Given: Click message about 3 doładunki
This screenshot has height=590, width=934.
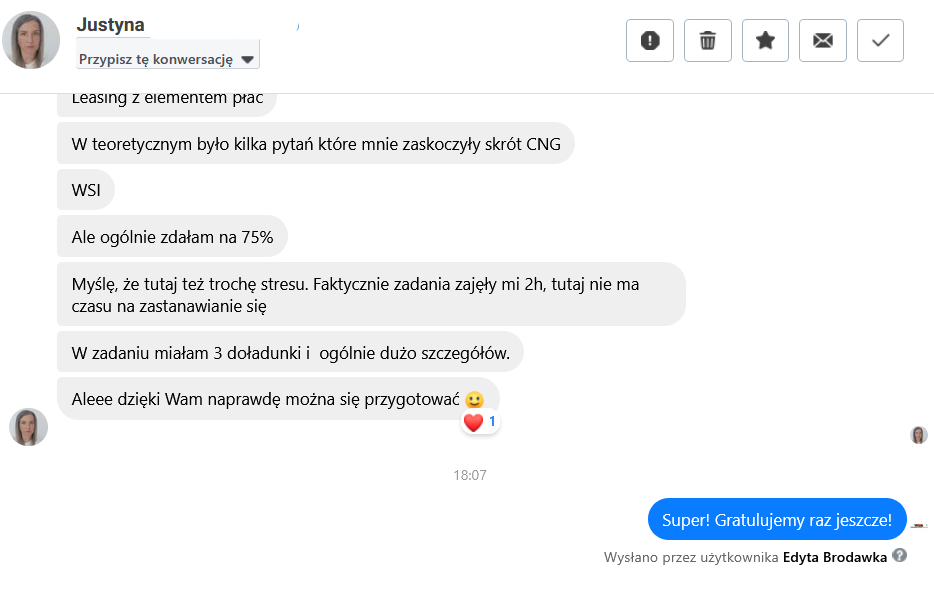Looking at the screenshot, I should (290, 352).
